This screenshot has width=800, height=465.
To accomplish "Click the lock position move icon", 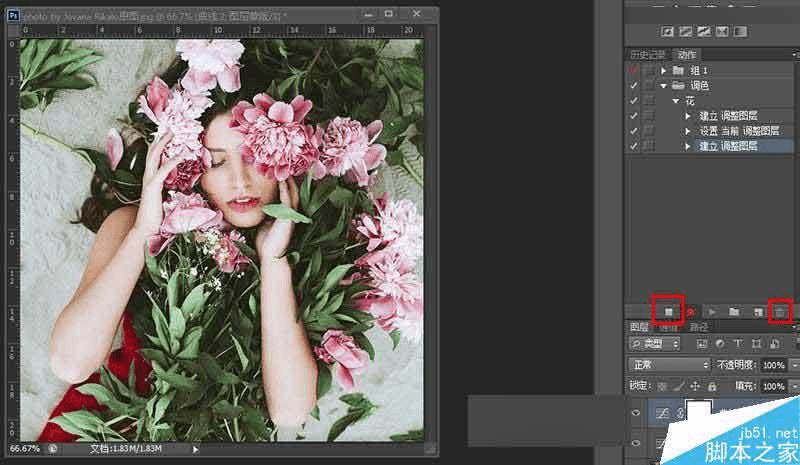I will pos(693,386).
